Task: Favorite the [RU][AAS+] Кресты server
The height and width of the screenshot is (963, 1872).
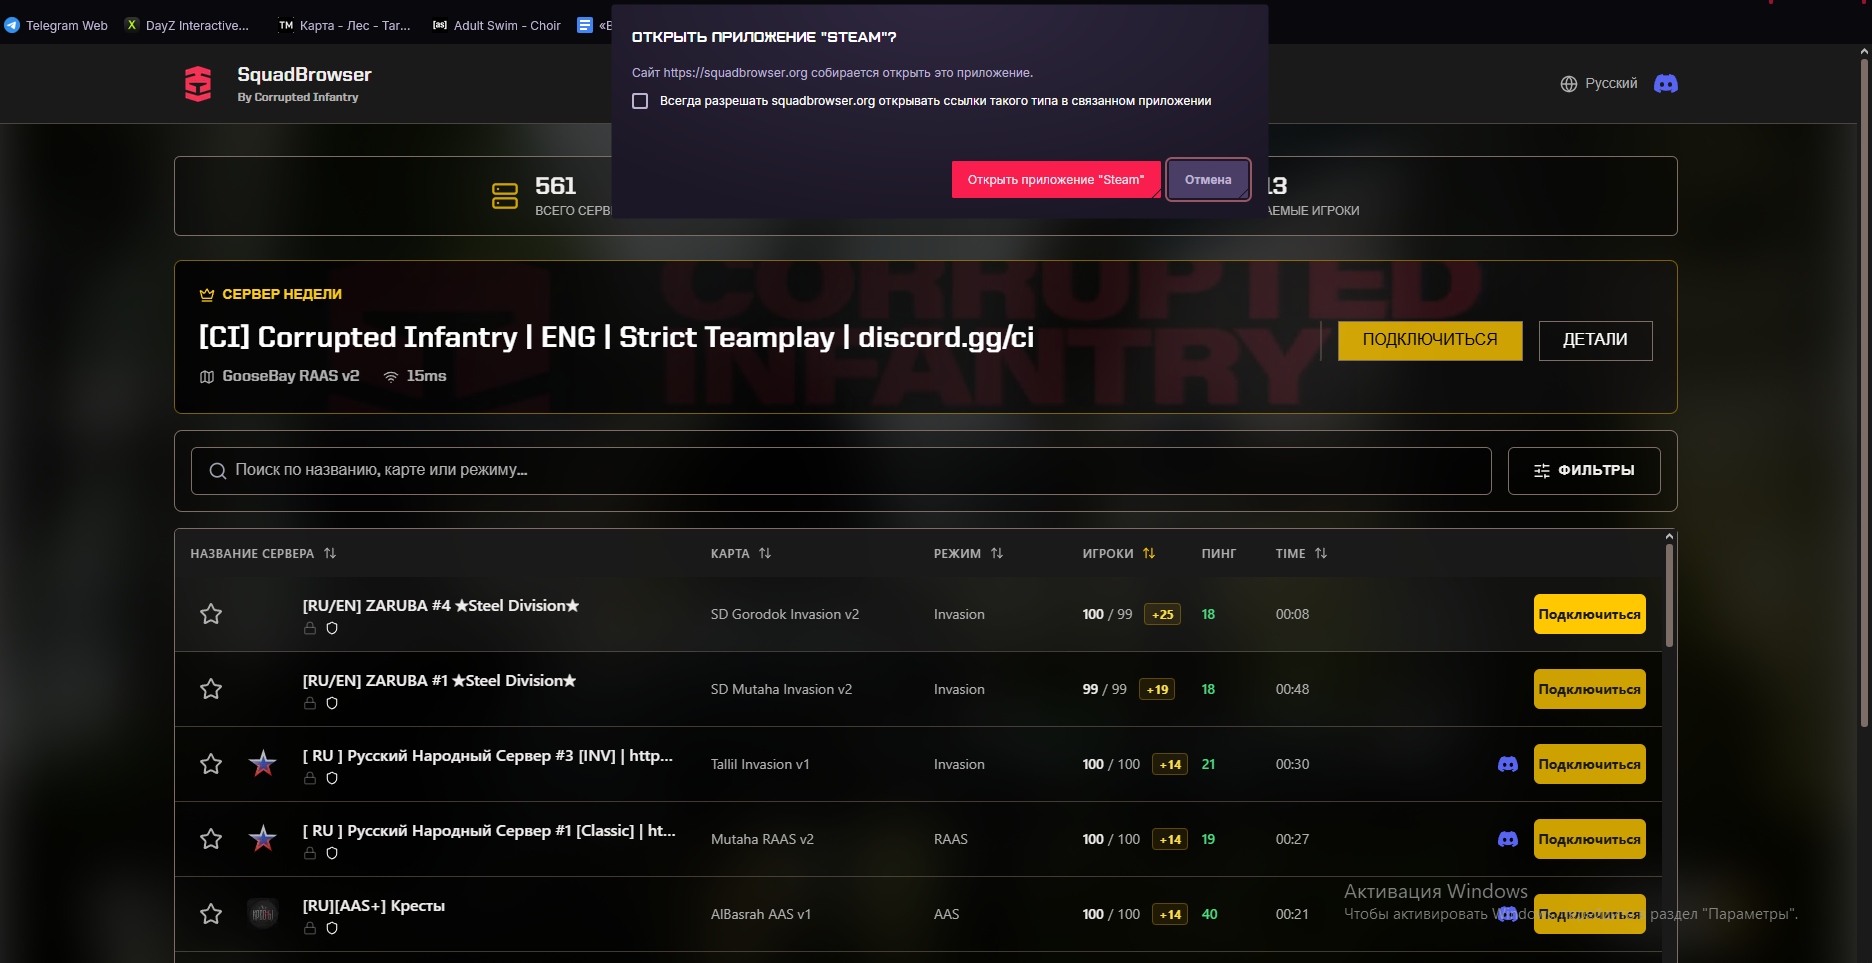Action: click(x=211, y=914)
